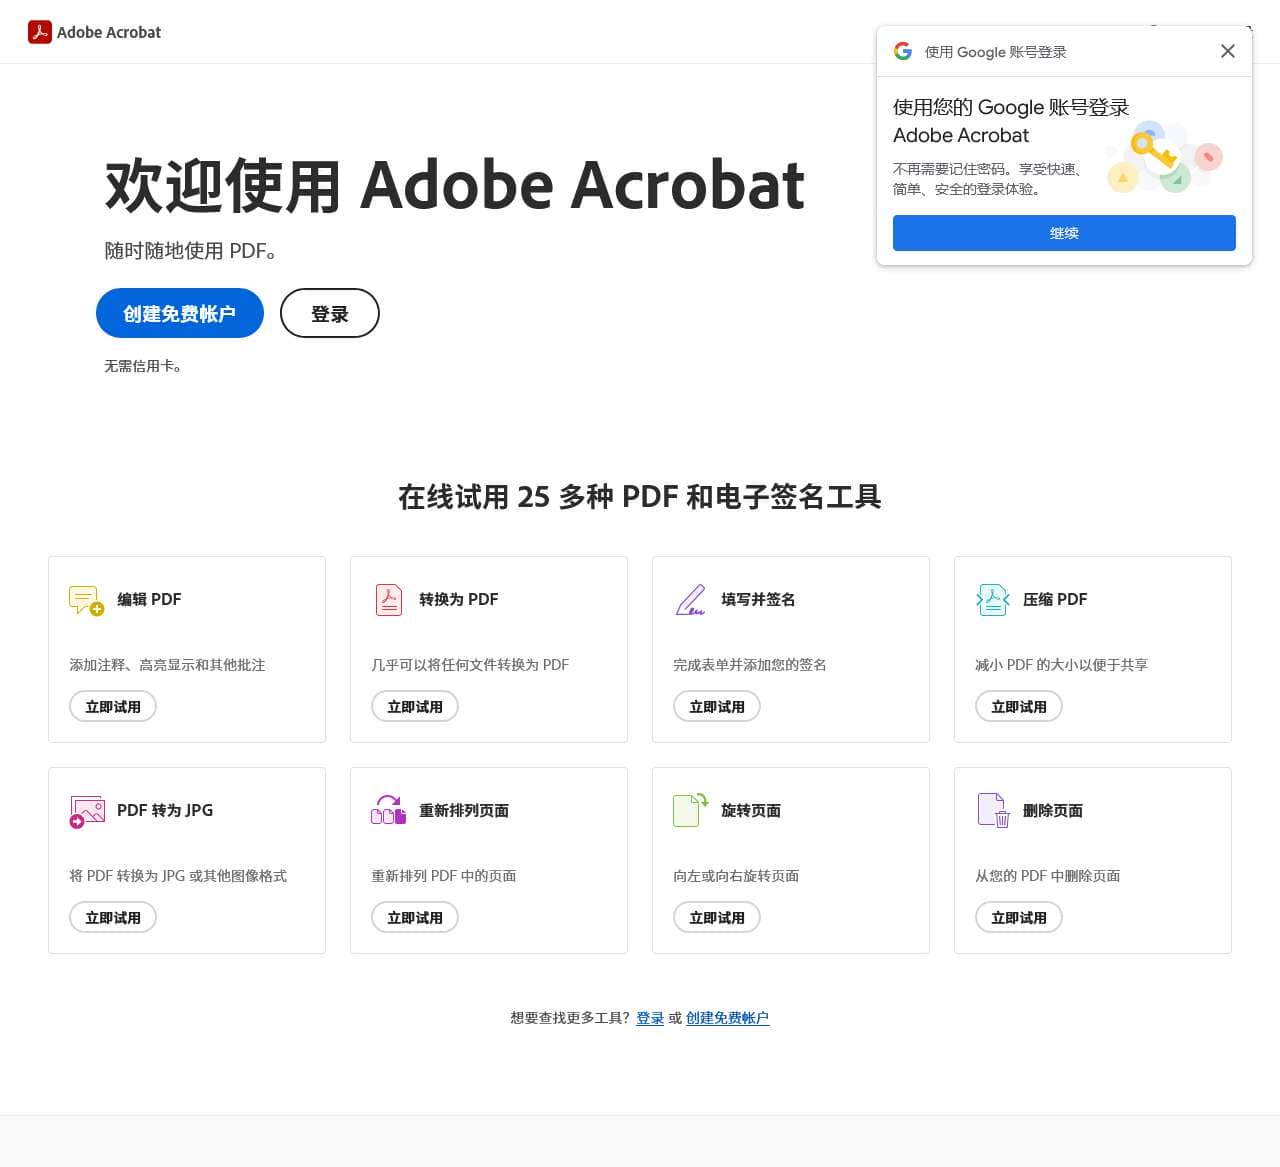The image size is (1280, 1167).
Task: Click the 无需信用卡。 note
Action: pos(143,366)
